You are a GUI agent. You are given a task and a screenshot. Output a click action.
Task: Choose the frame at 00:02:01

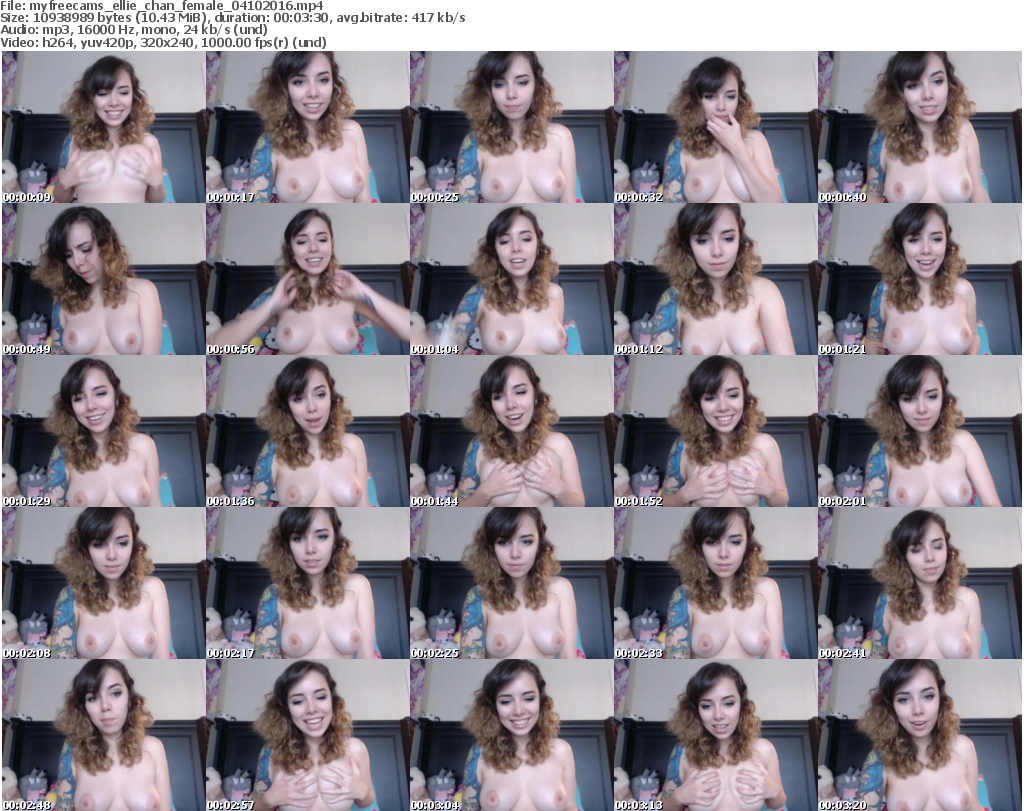tap(920, 432)
